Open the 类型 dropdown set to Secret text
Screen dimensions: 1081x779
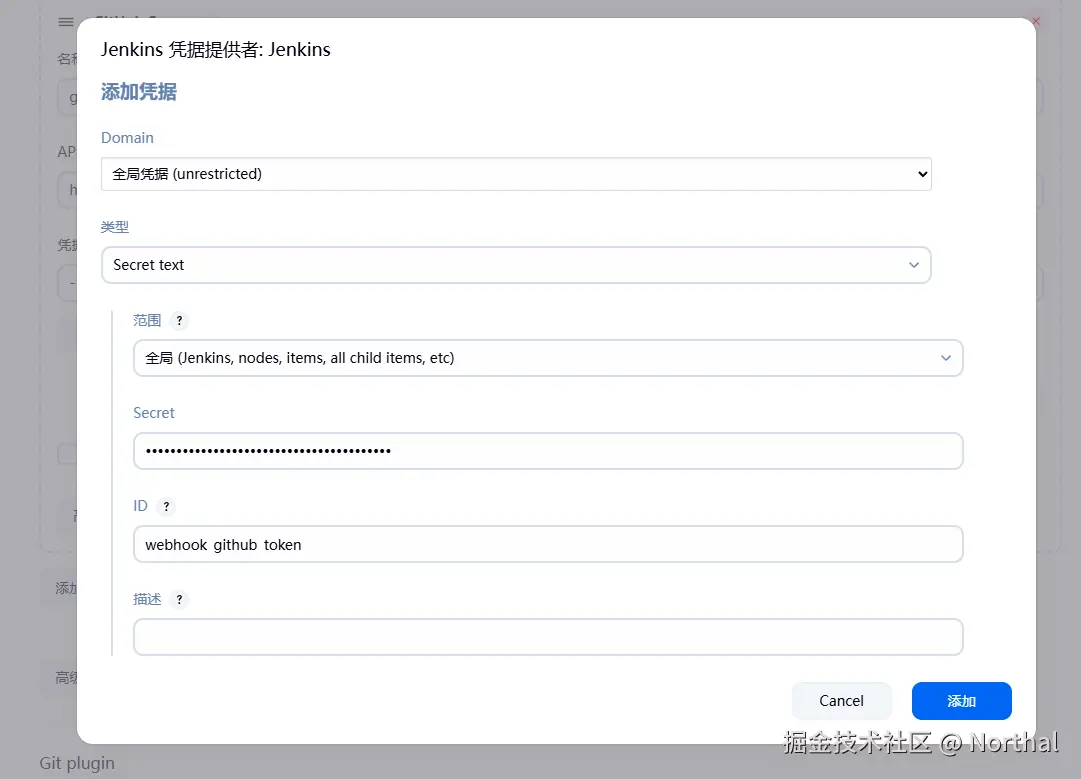coord(516,264)
